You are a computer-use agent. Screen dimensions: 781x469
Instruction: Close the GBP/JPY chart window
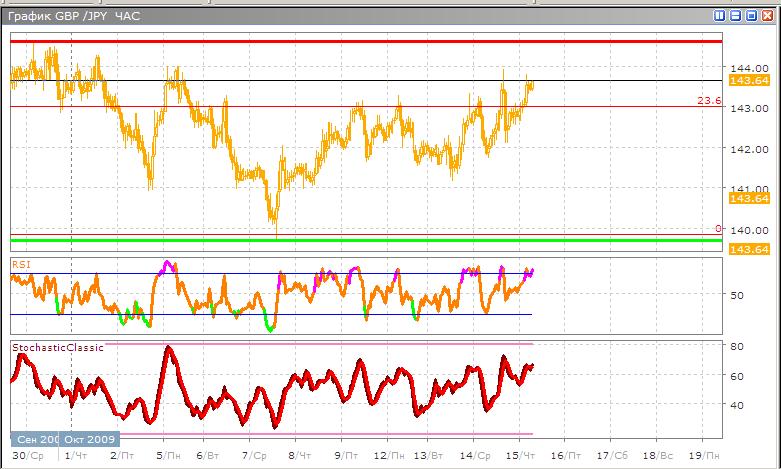[x=767, y=16]
